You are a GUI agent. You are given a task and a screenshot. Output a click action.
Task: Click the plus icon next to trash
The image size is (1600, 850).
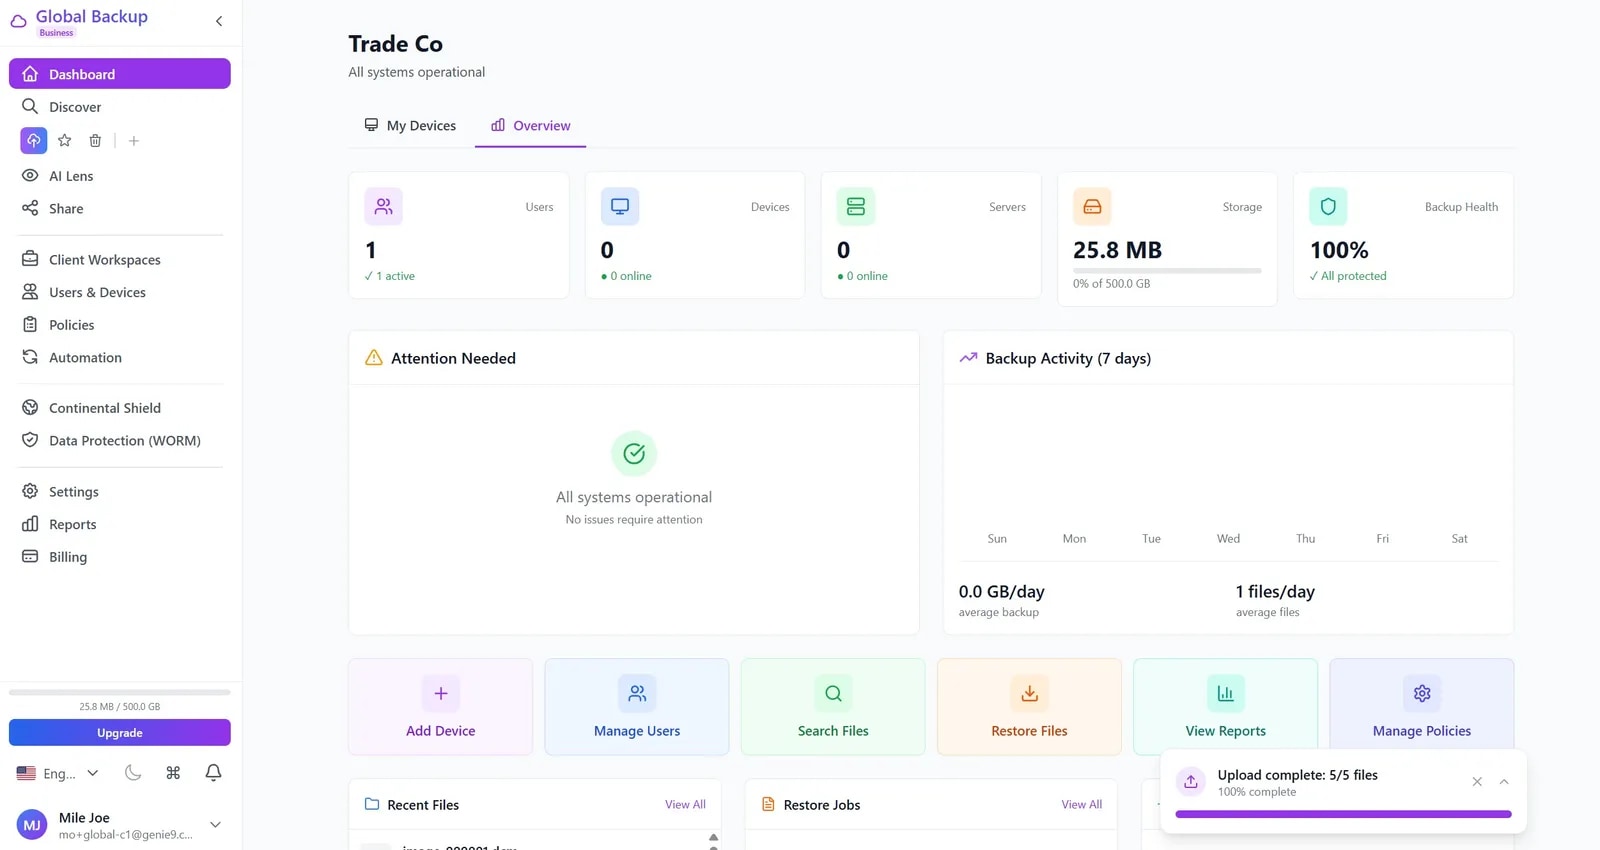(x=134, y=141)
